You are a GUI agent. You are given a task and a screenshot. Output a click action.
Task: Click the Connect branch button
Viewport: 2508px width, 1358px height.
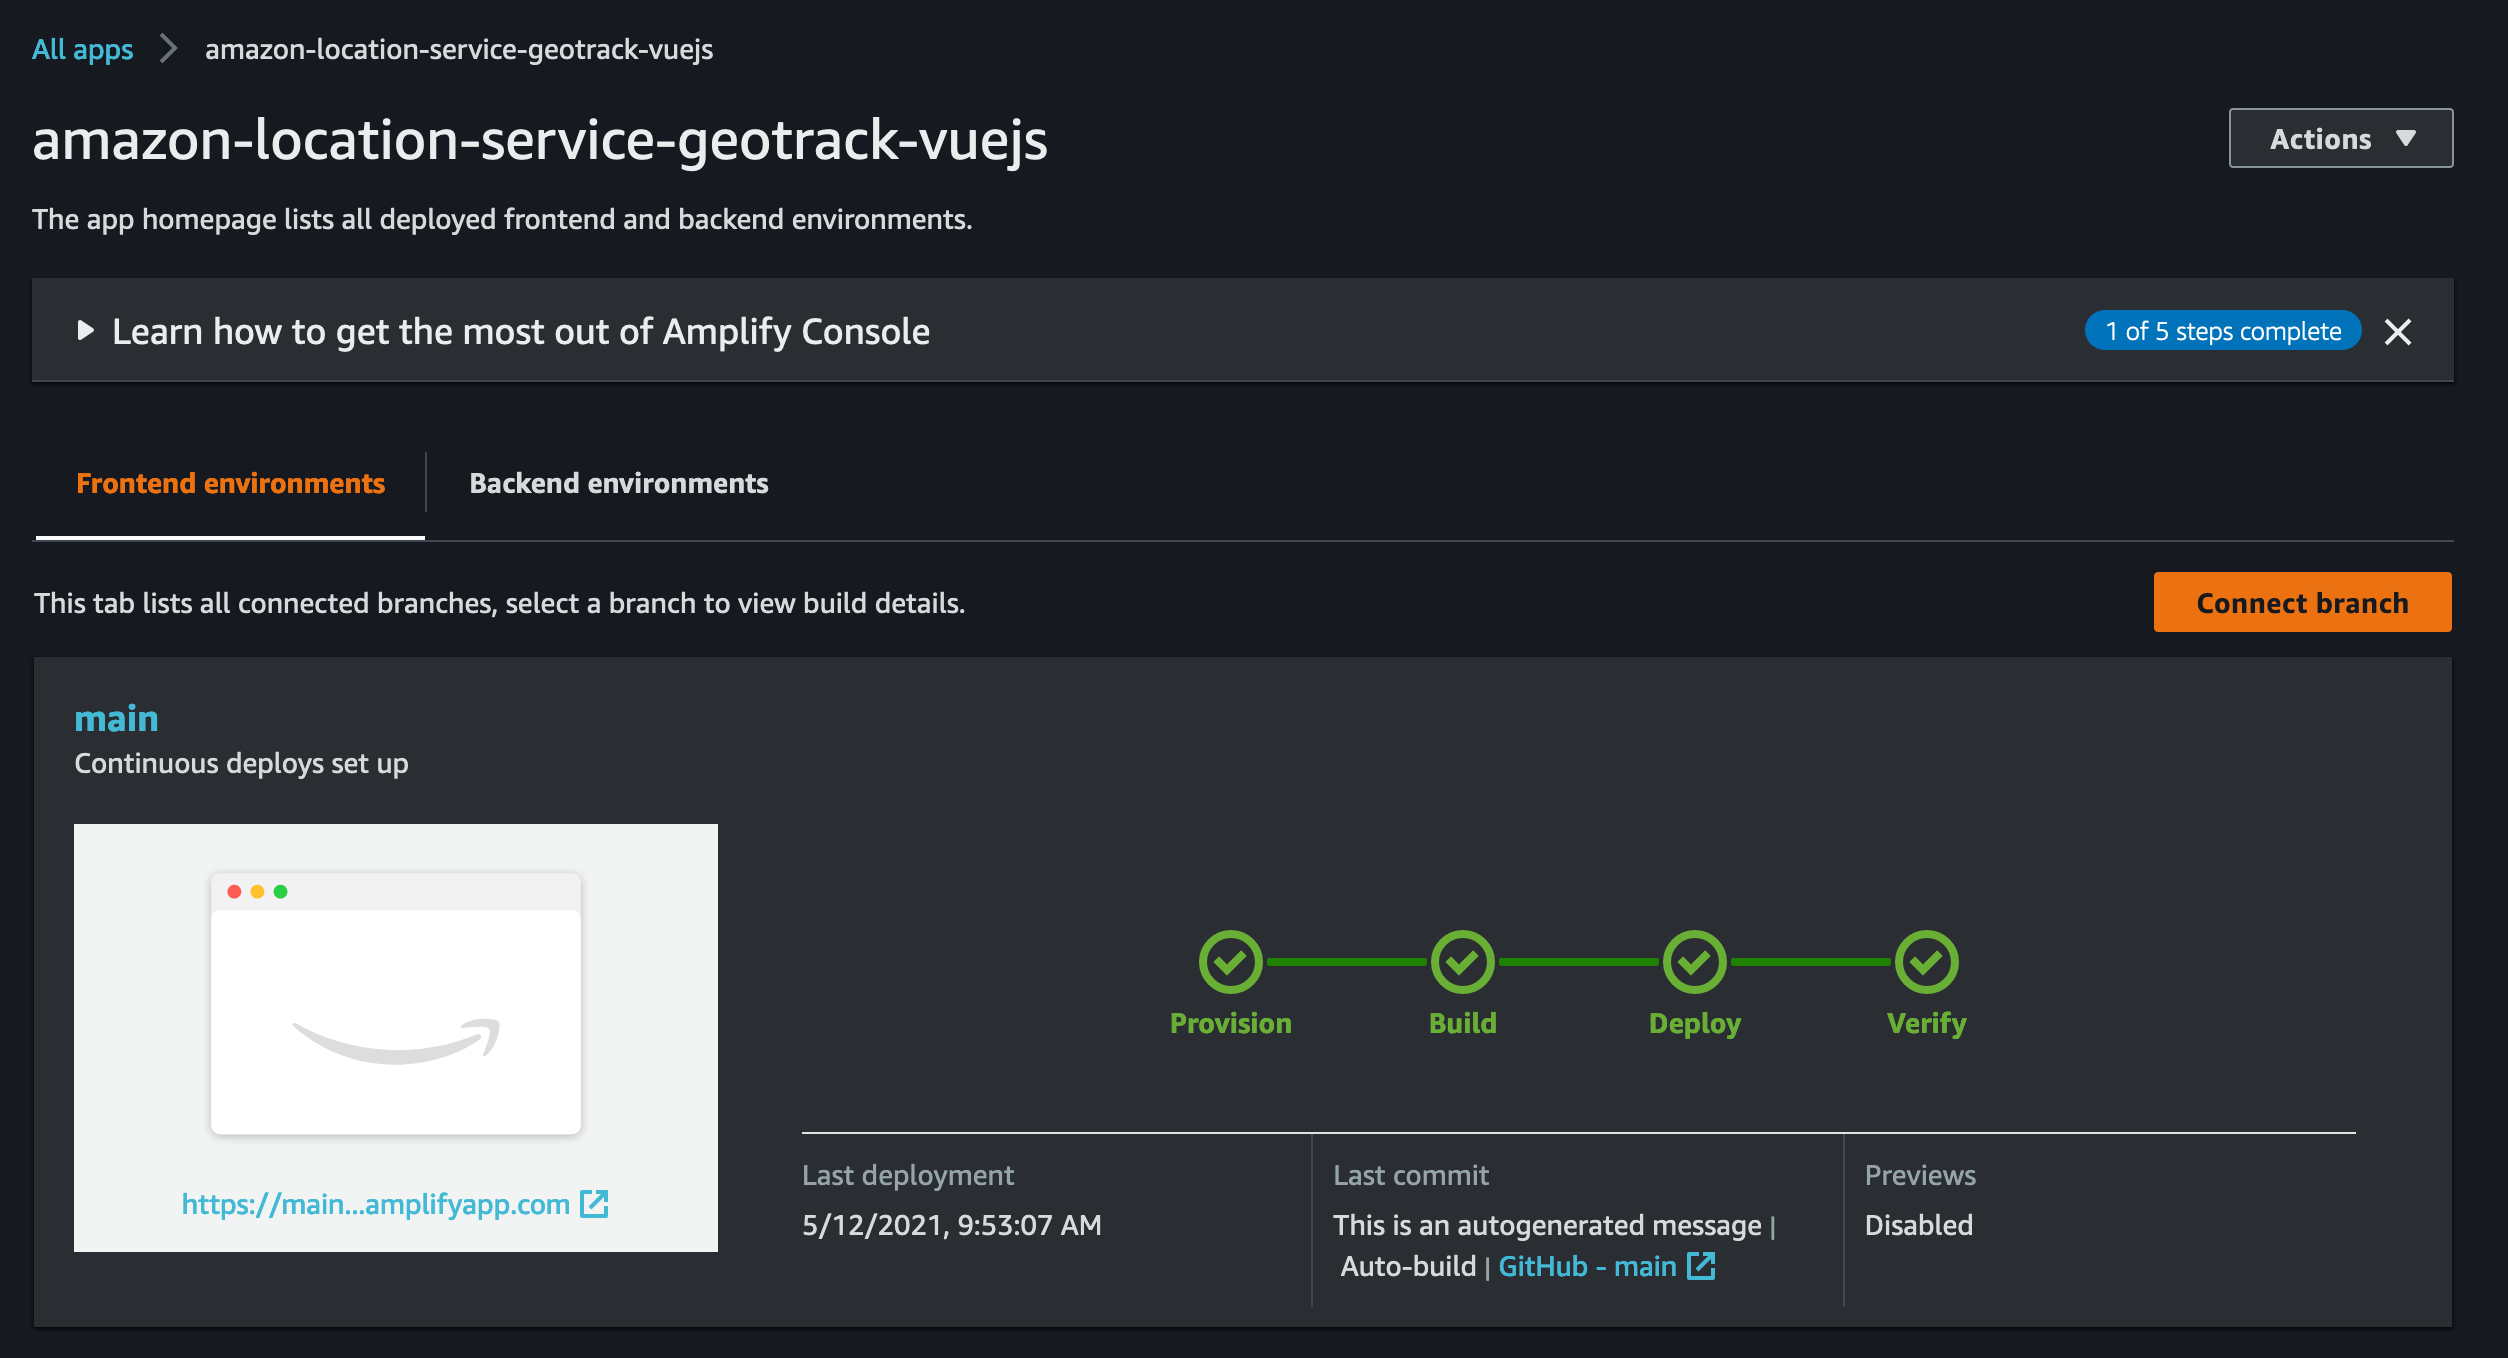[x=2302, y=602]
